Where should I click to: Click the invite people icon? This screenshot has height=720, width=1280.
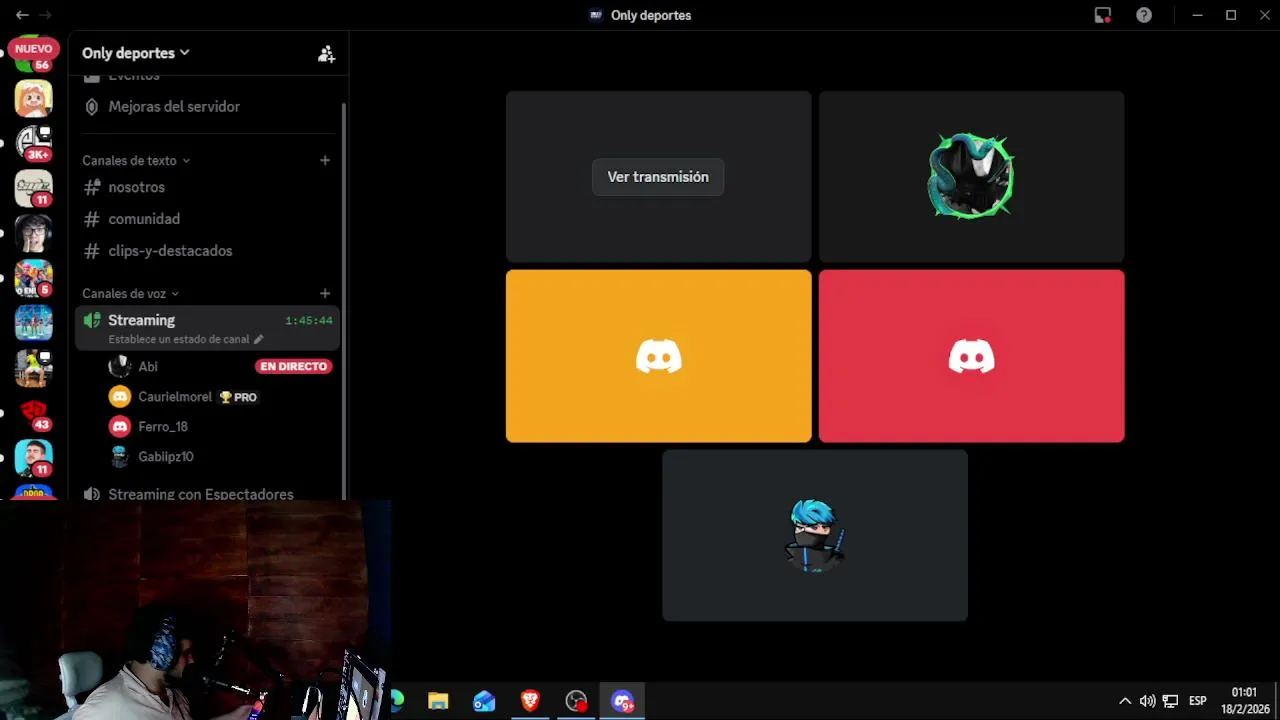pos(326,54)
